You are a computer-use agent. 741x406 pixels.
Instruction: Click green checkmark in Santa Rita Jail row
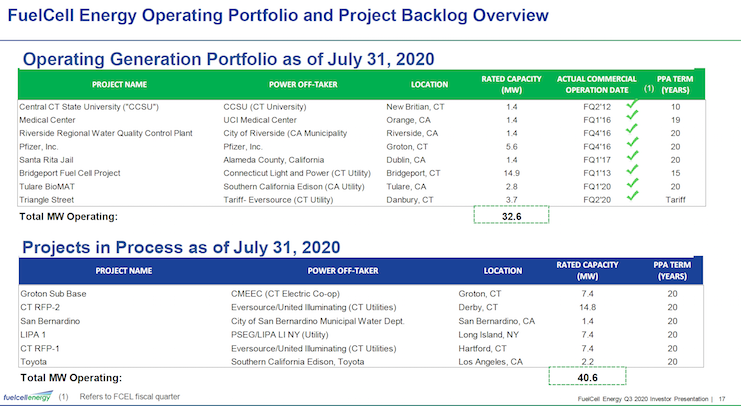pyautogui.click(x=632, y=155)
